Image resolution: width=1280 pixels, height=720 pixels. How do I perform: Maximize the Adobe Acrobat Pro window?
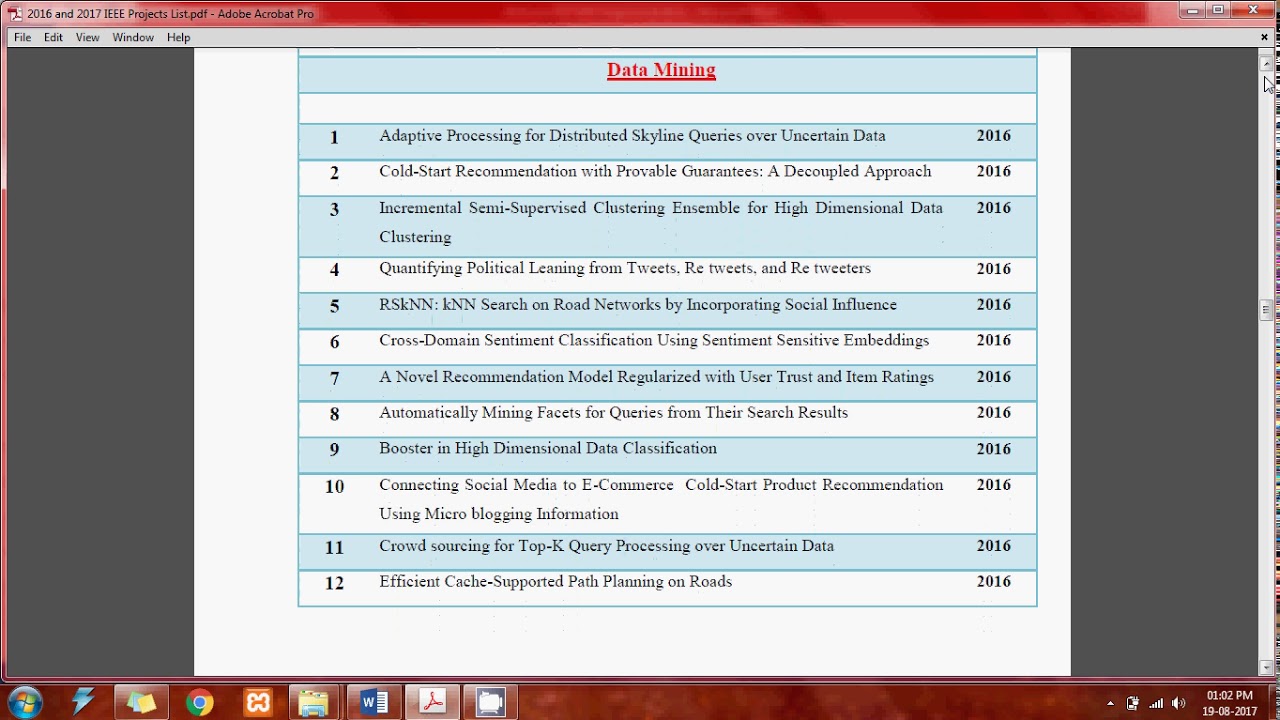tap(1218, 10)
